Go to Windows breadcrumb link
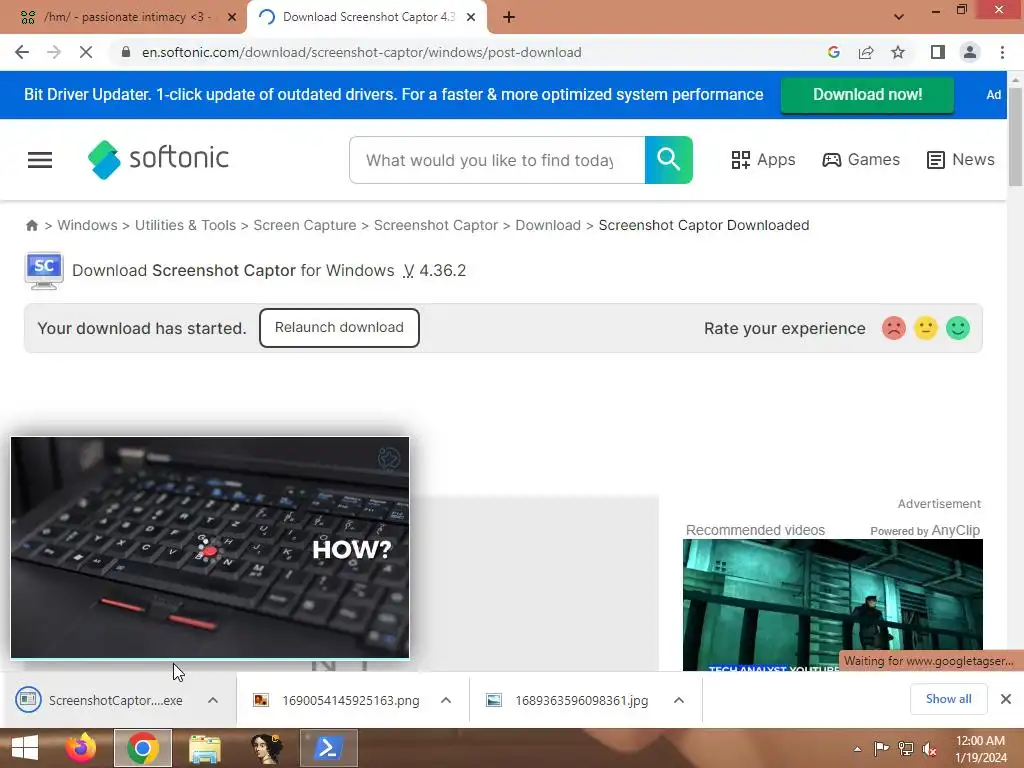The image size is (1024, 768). pos(88,225)
